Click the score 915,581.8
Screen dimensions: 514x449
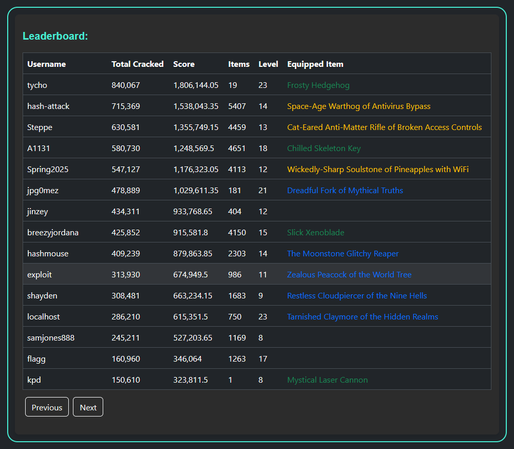(190, 232)
